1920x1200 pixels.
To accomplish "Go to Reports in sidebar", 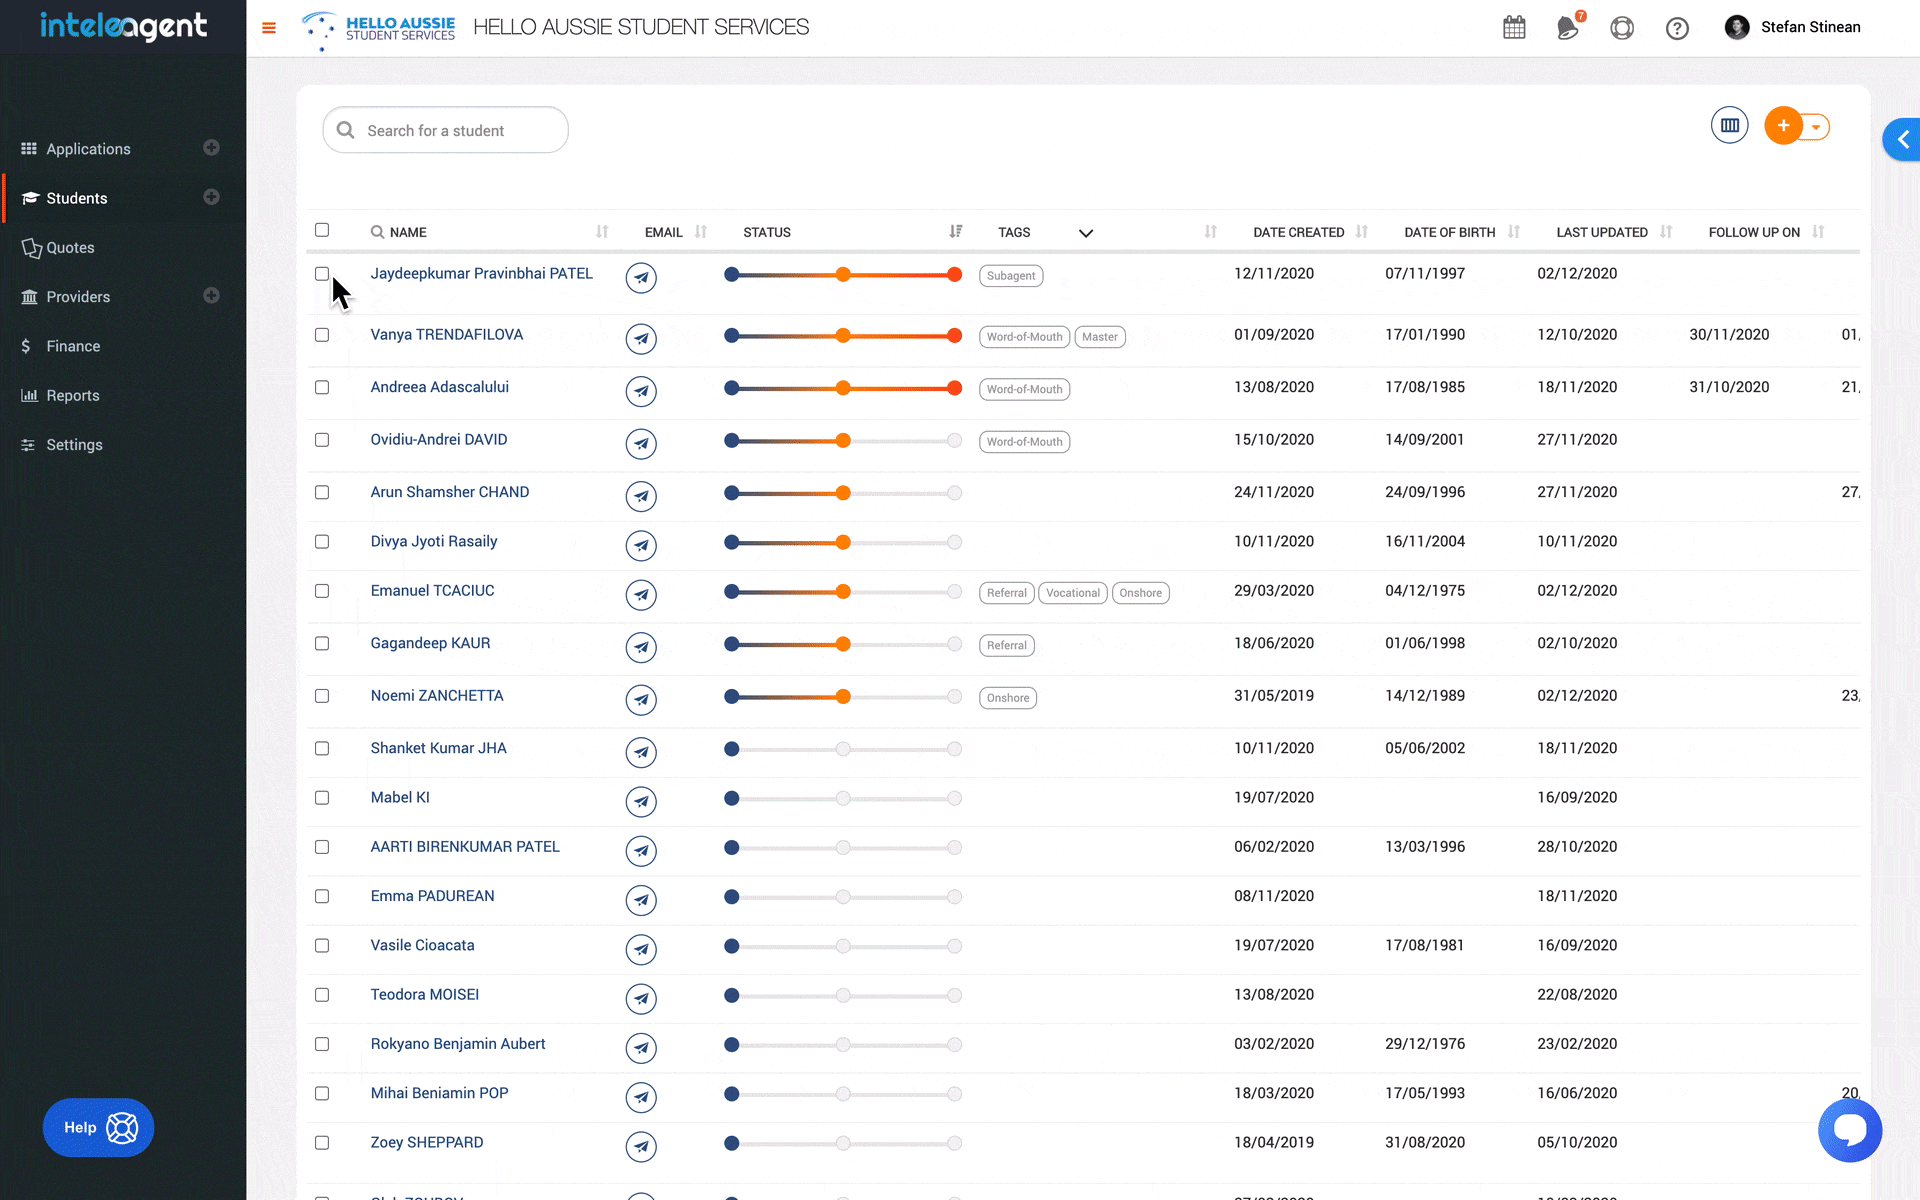I will click(x=73, y=395).
